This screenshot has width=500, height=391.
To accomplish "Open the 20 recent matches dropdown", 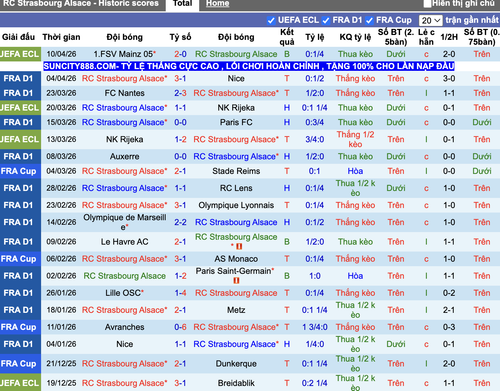I will coord(430,21).
